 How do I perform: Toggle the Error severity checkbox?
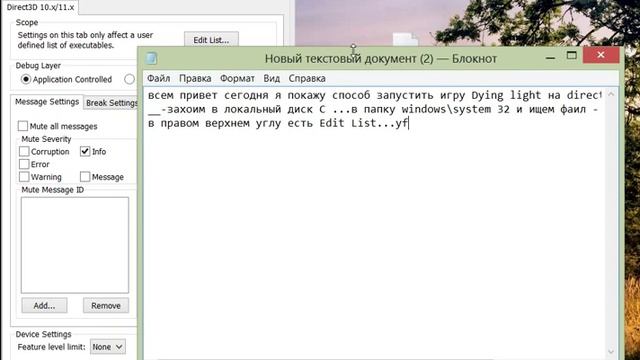click(24, 164)
